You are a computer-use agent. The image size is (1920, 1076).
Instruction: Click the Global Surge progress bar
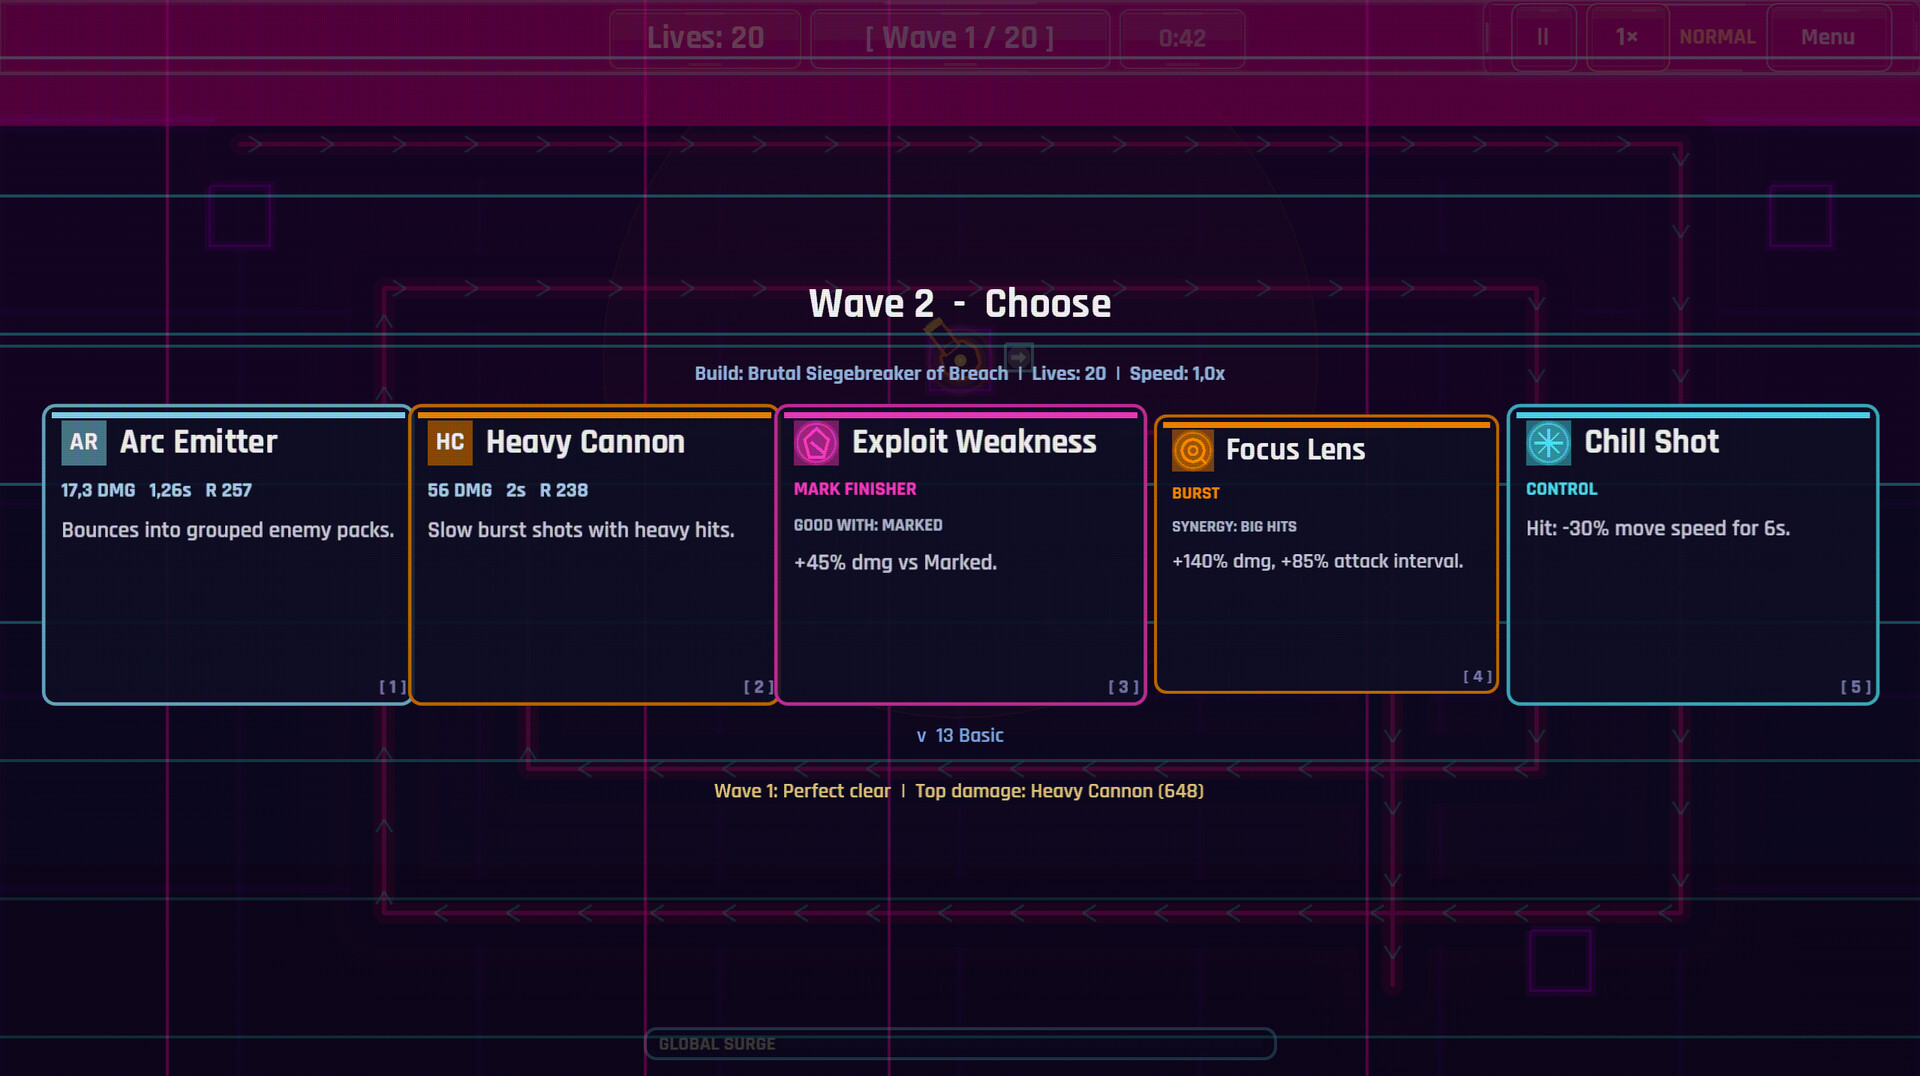point(959,1044)
